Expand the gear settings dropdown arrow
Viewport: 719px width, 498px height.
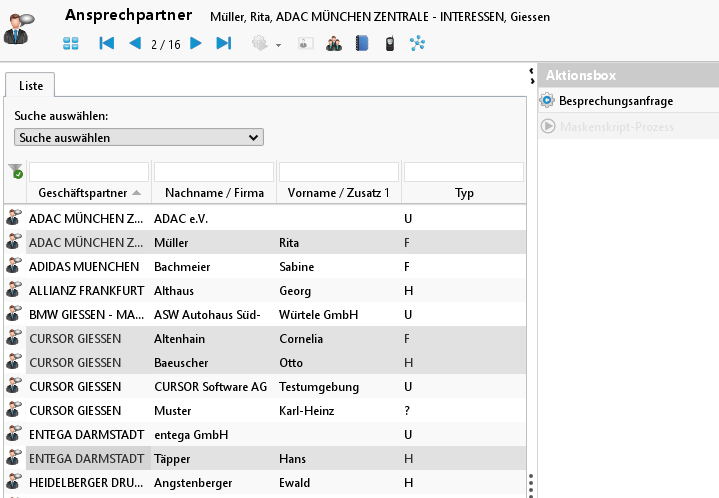click(278, 45)
